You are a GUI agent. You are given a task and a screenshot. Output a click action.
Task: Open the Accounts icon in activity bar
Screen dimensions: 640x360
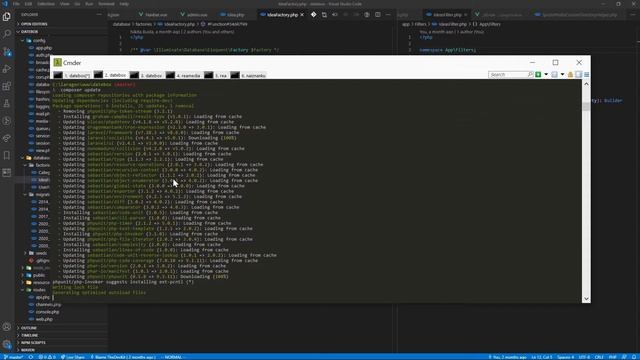pyautogui.click(x=7, y=327)
